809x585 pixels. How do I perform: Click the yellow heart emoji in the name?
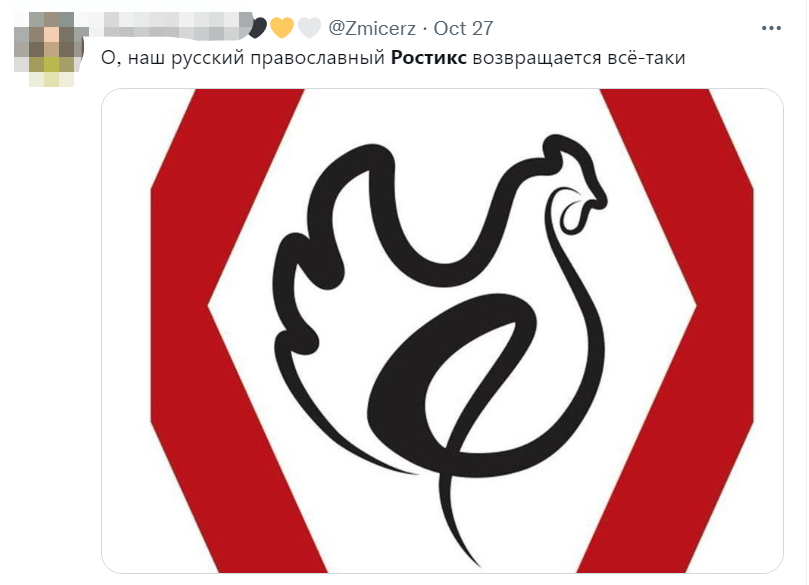(x=282, y=28)
